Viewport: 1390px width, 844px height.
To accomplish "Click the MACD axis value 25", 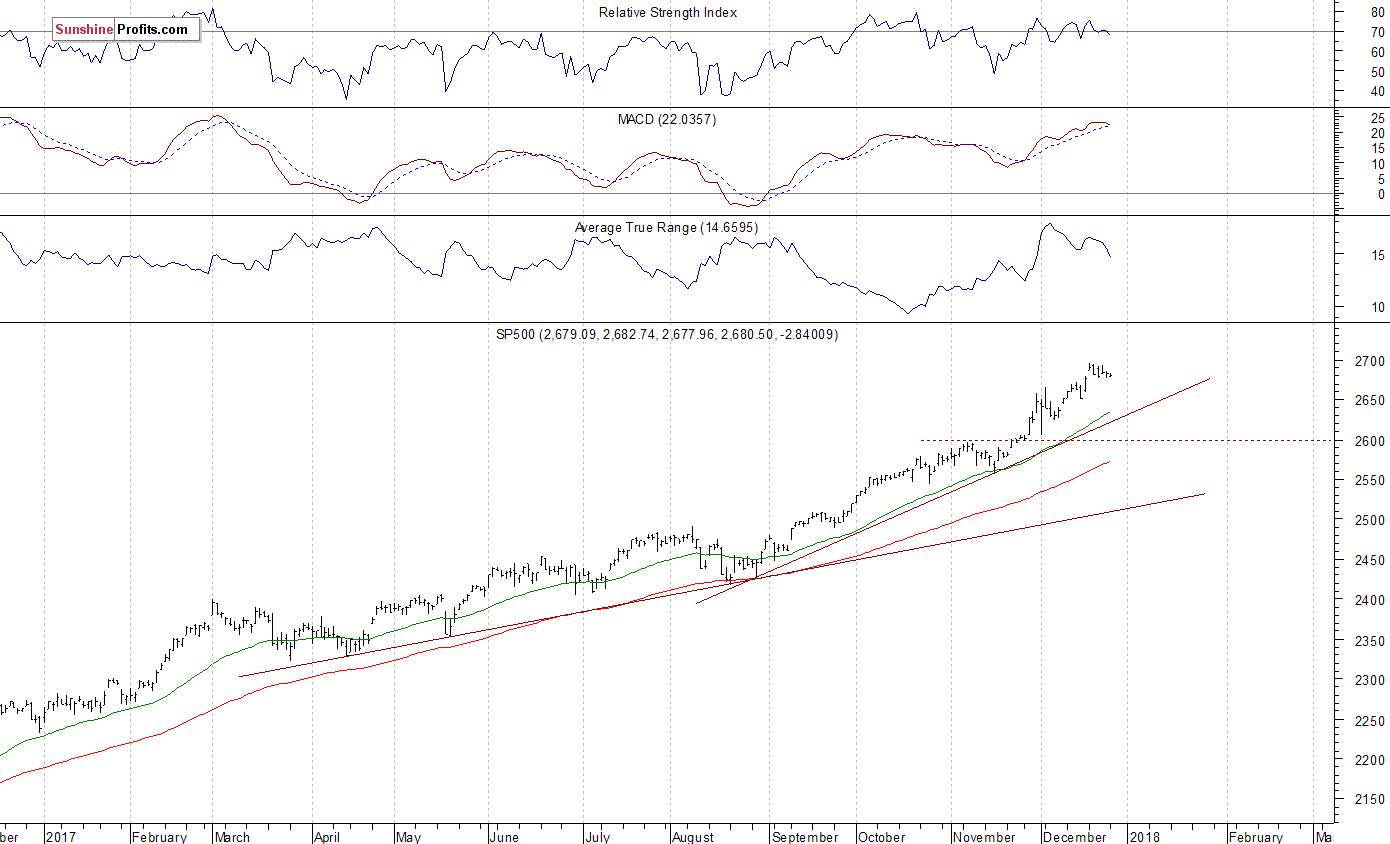I will 1377,118.
